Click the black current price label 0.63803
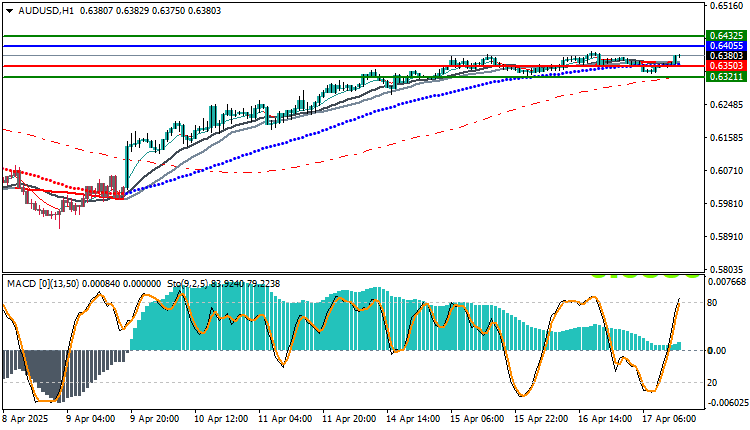Viewport: 750px width, 430px height. coord(726,56)
